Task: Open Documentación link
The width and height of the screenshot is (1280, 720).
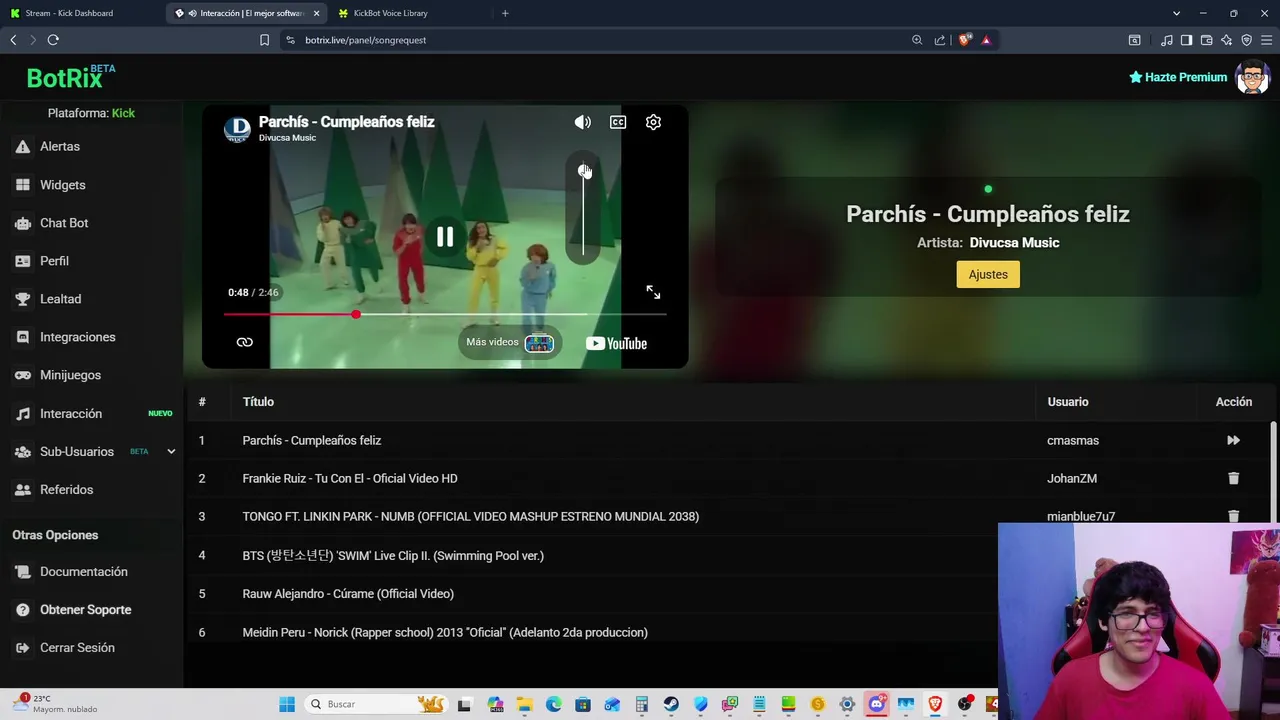Action: coord(83,571)
